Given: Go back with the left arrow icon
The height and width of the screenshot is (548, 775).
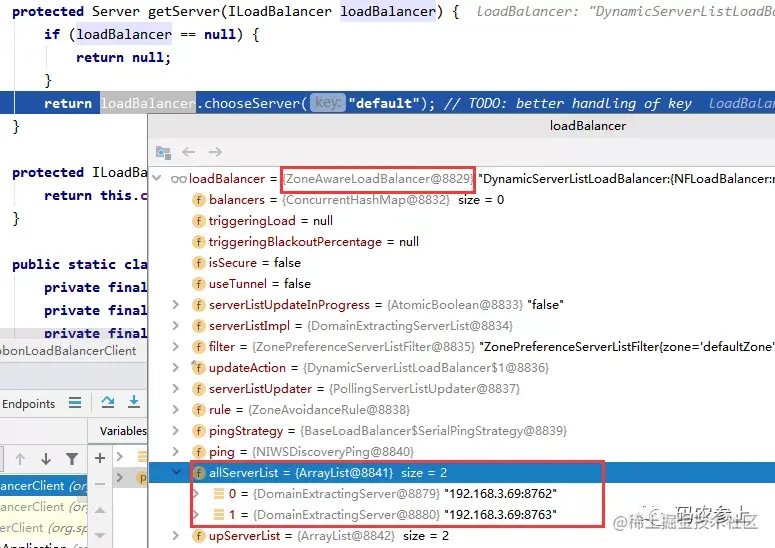Looking at the screenshot, I should (188, 152).
